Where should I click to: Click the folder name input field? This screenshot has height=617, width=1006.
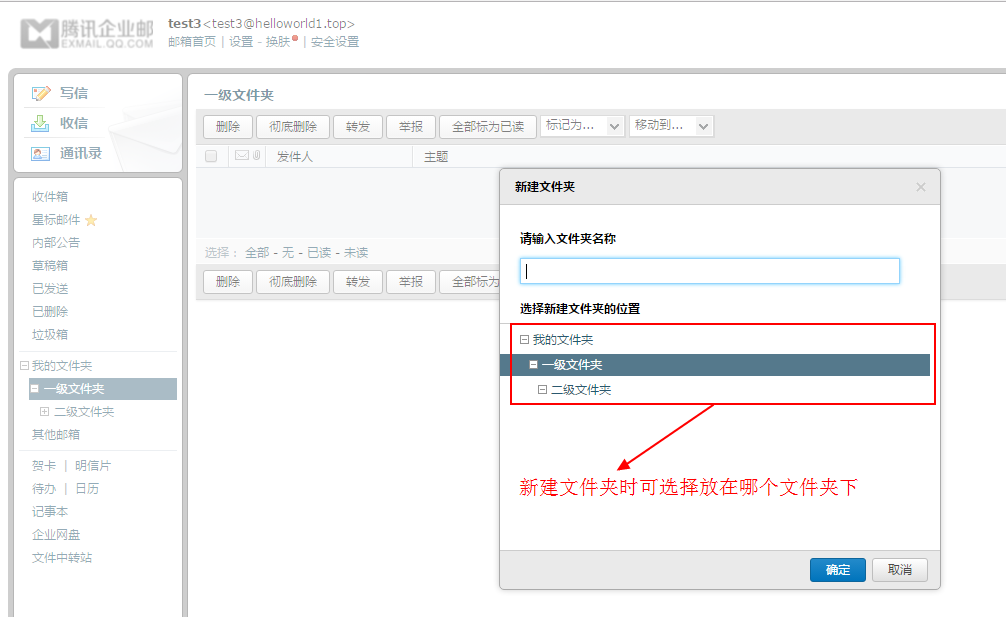click(710, 271)
